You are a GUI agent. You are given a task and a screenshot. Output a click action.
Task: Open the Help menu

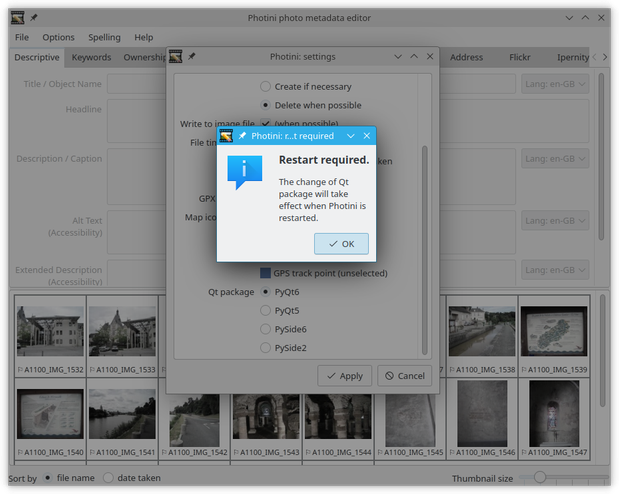pyautogui.click(x=144, y=37)
